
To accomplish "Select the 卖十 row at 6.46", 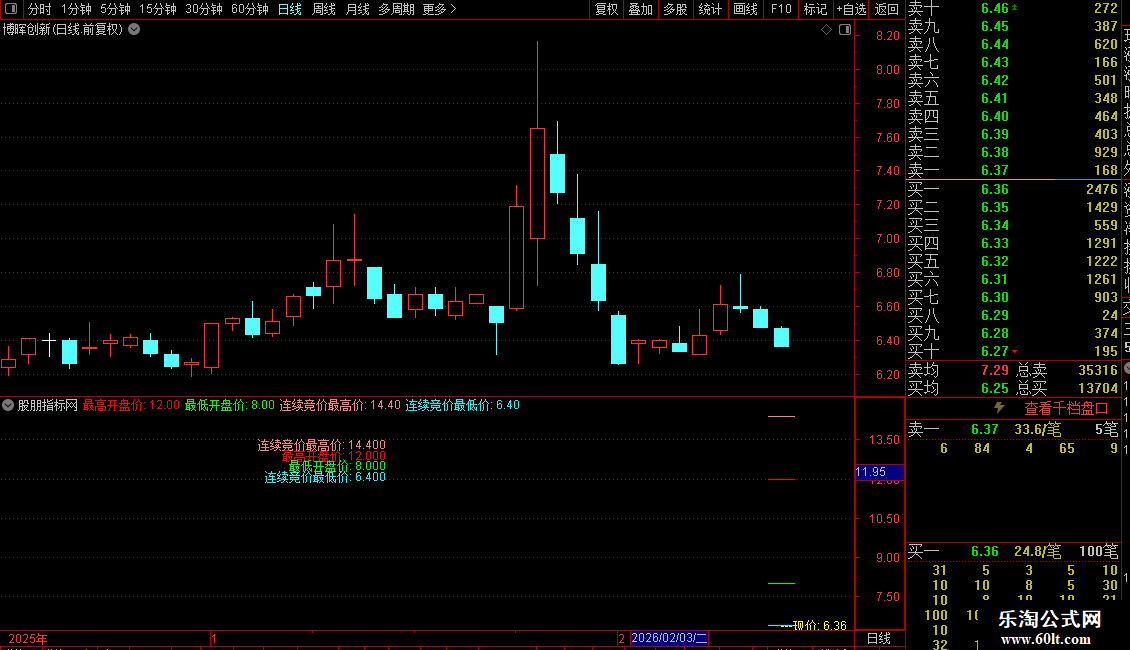I will coord(1013,8).
